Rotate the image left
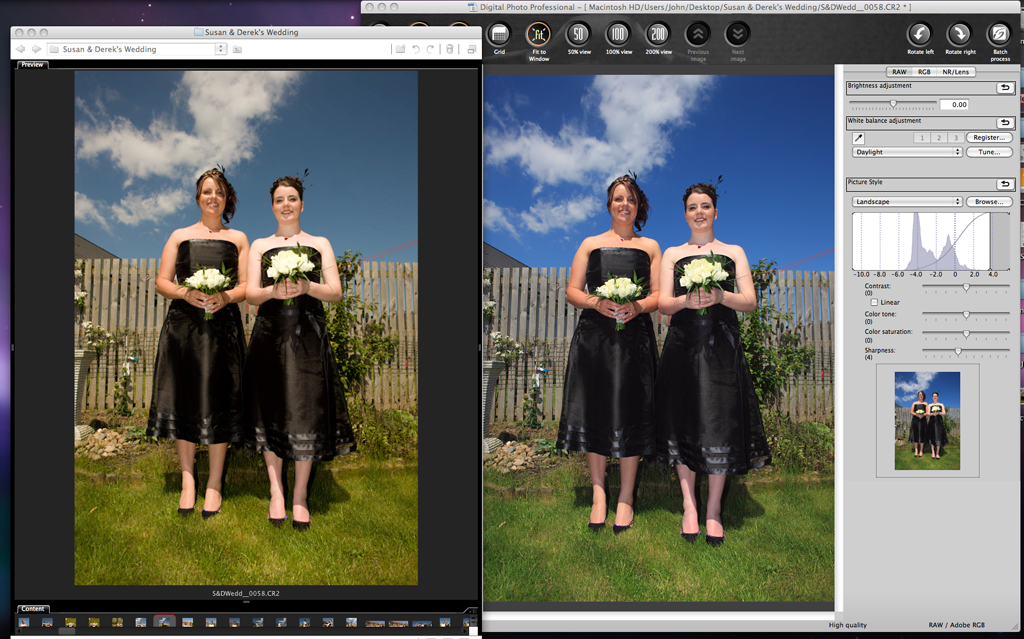The width and height of the screenshot is (1024, 639). coord(918,35)
